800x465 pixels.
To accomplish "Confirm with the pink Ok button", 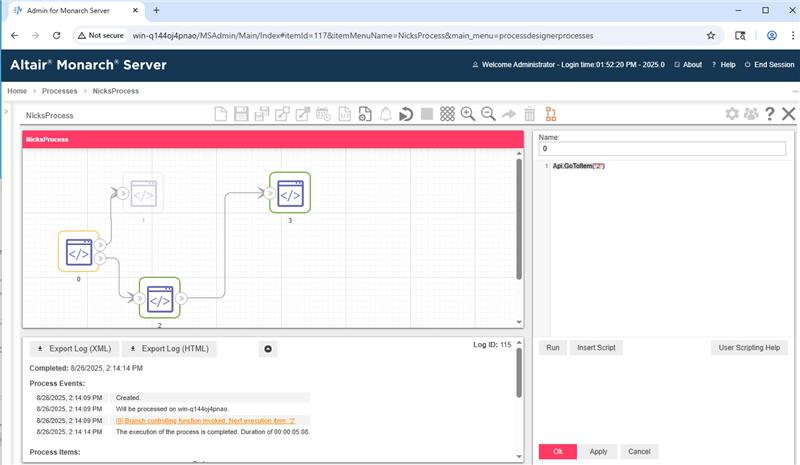I will click(x=558, y=452).
